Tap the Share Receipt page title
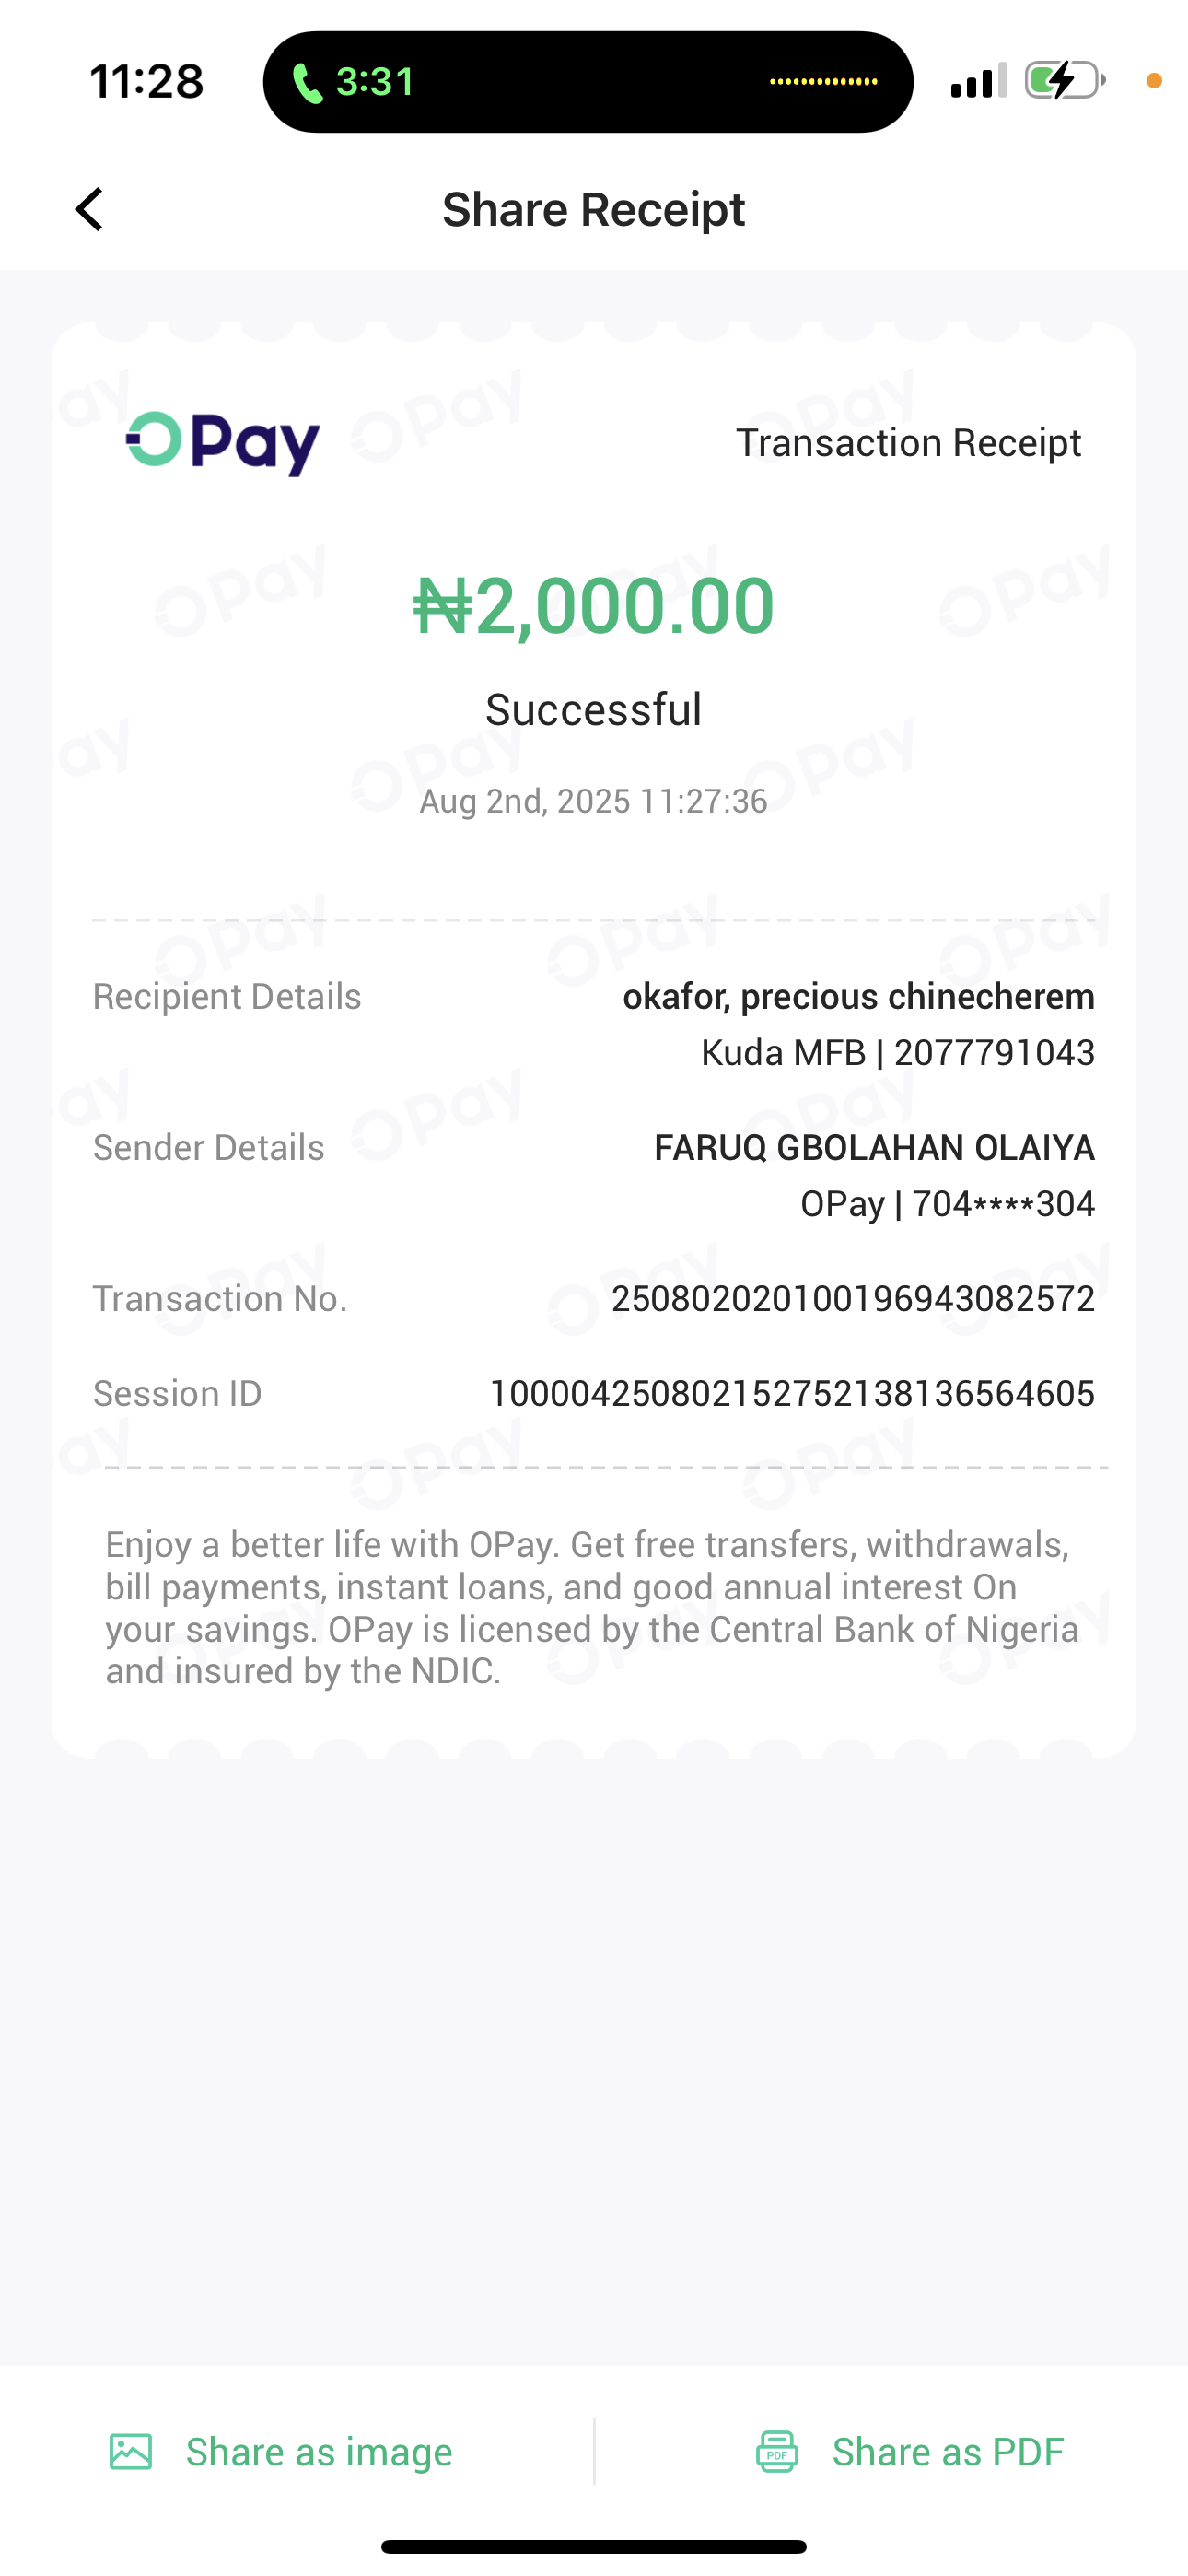The width and height of the screenshot is (1188, 2576). [x=593, y=210]
